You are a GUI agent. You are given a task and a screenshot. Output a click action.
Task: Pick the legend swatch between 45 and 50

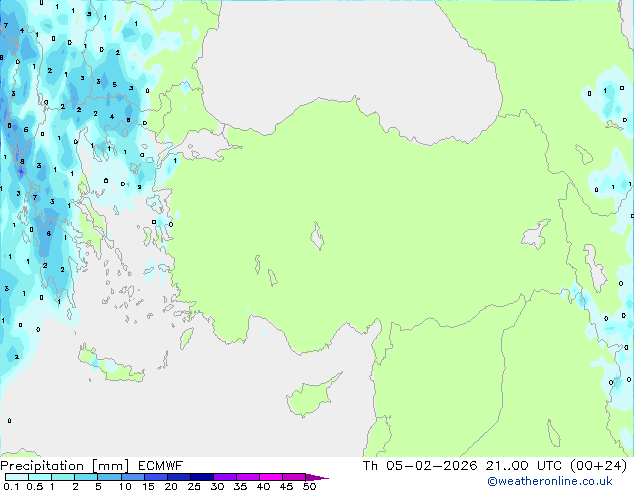click(x=294, y=478)
